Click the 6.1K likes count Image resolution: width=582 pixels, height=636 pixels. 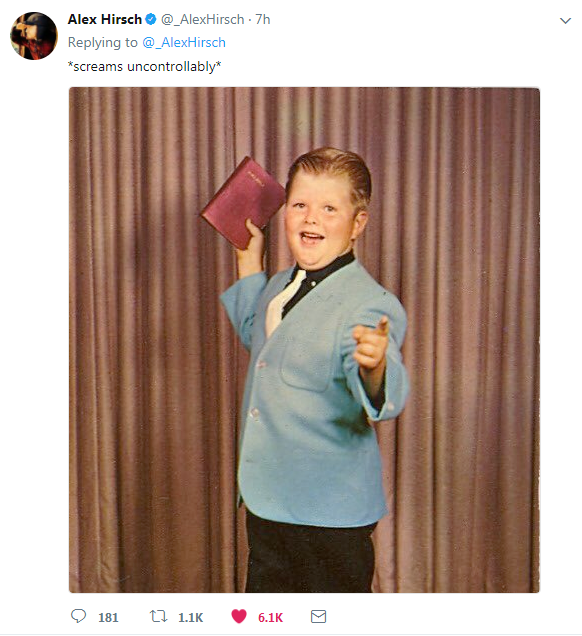coord(271,617)
